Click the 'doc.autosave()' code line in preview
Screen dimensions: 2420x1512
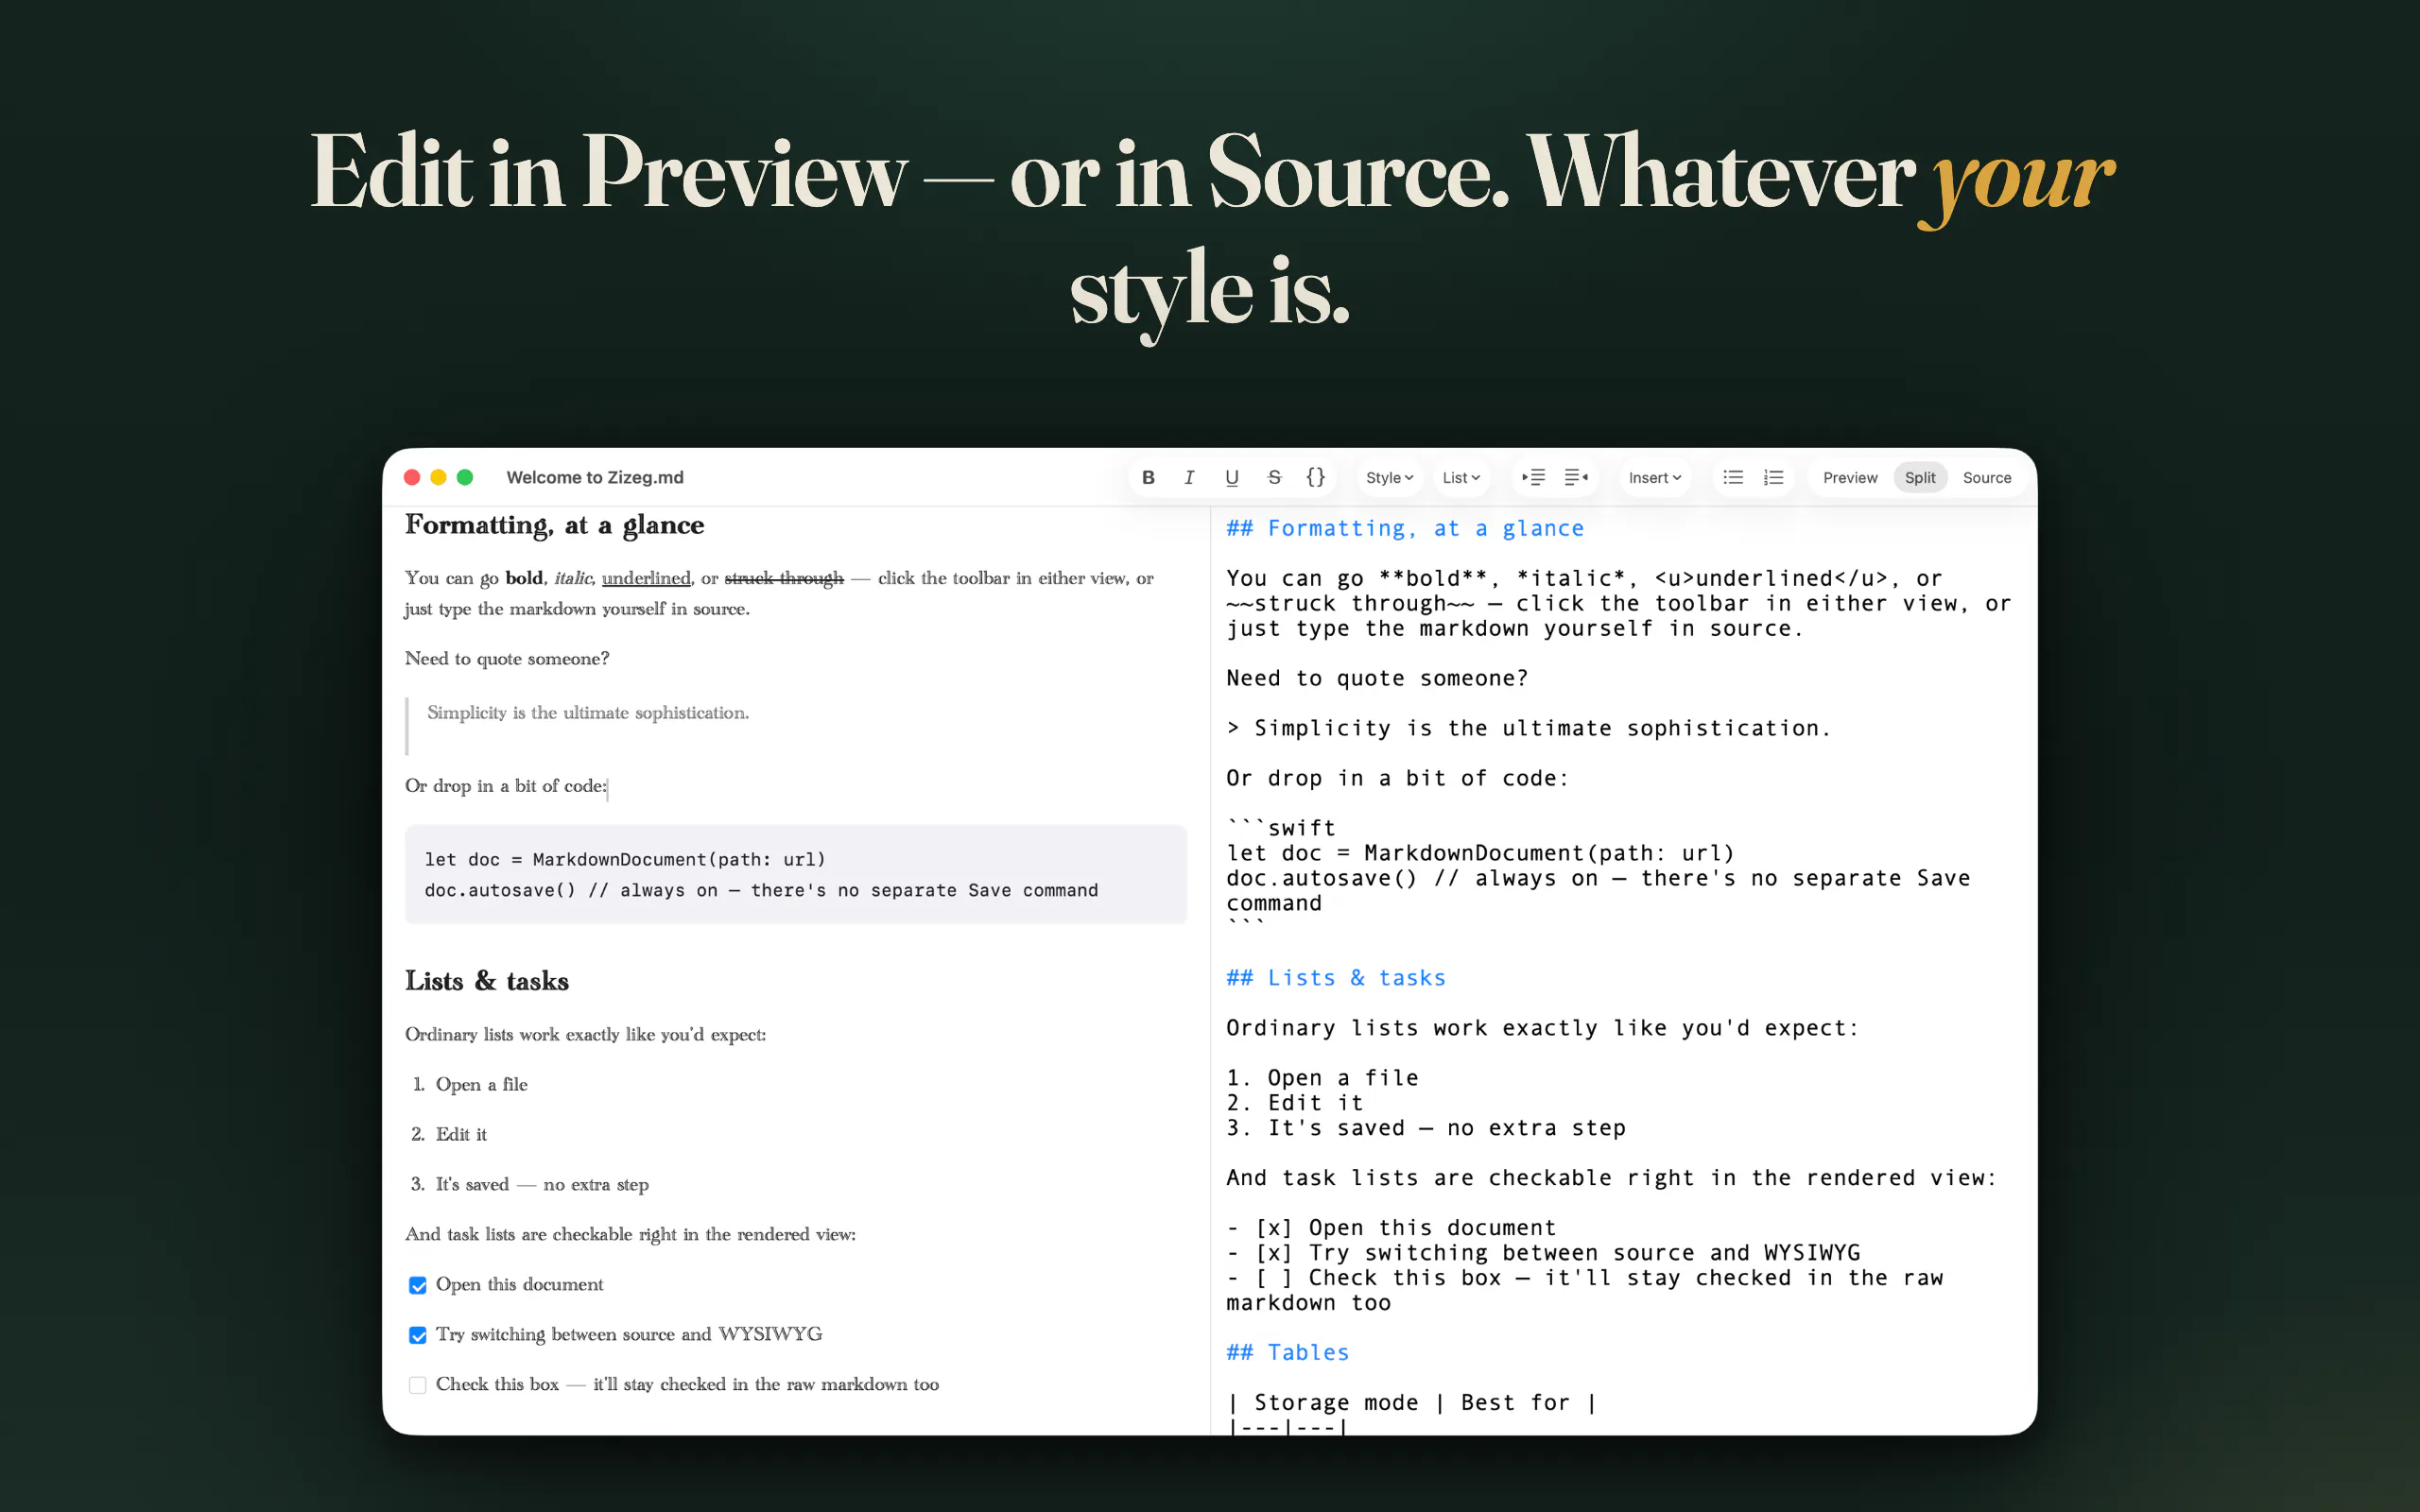pos(761,891)
